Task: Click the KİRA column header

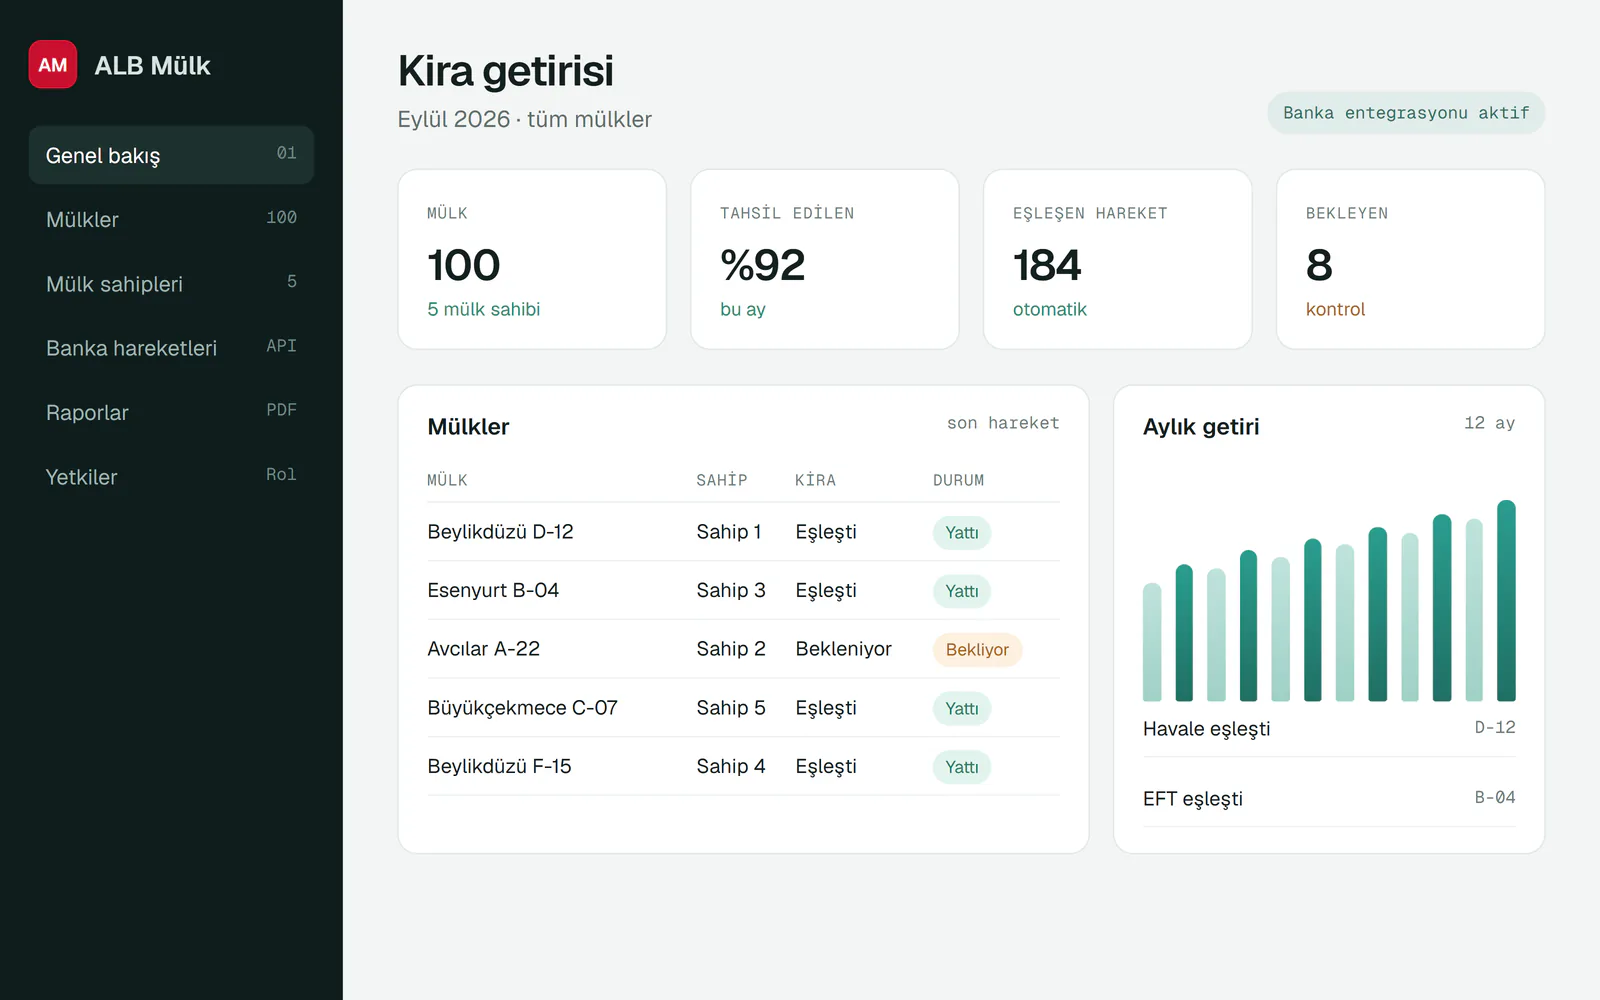Action: click(x=816, y=480)
